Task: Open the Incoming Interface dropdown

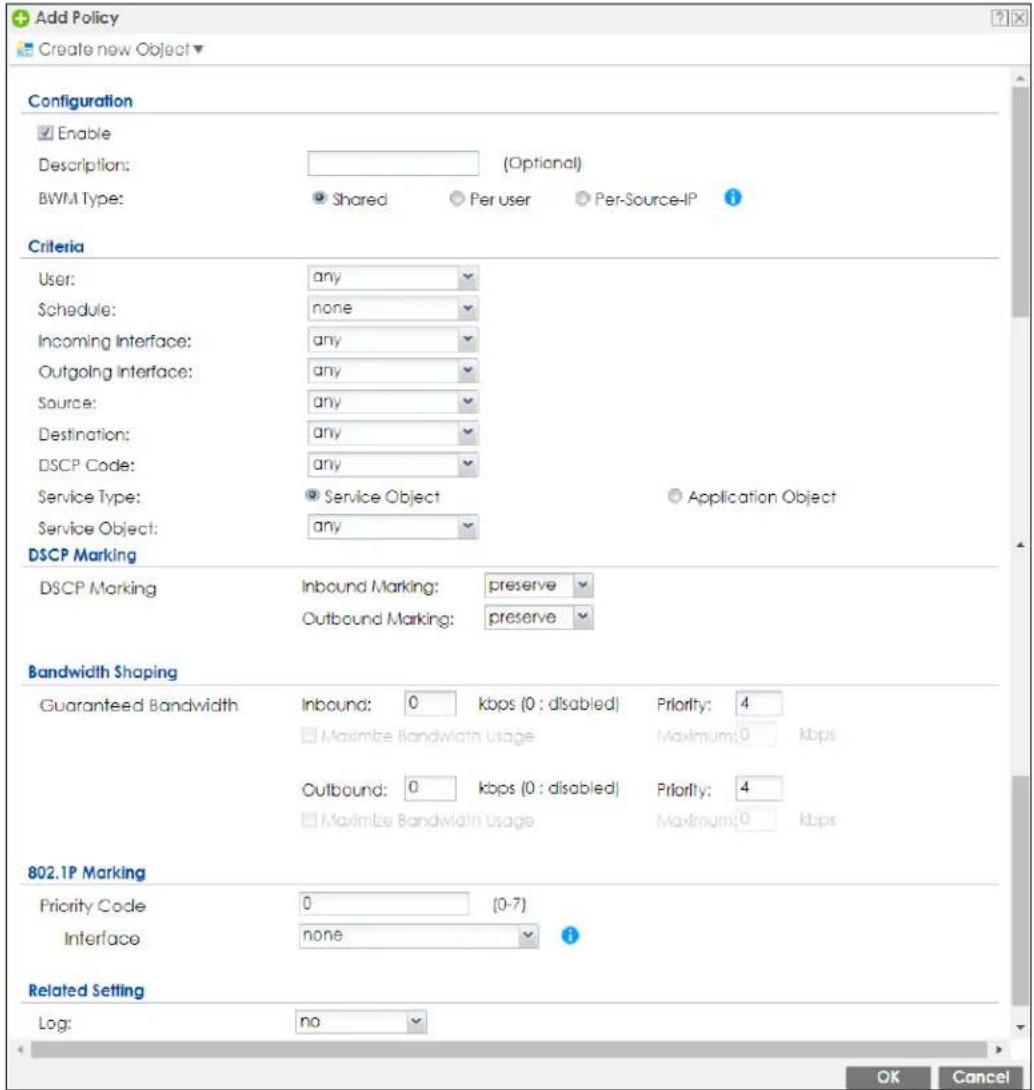Action: (x=393, y=340)
